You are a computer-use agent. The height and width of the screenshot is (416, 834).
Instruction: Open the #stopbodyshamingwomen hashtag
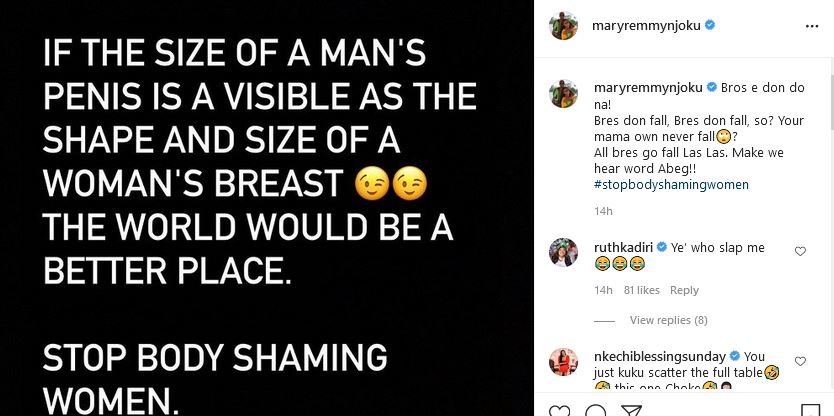click(671, 185)
